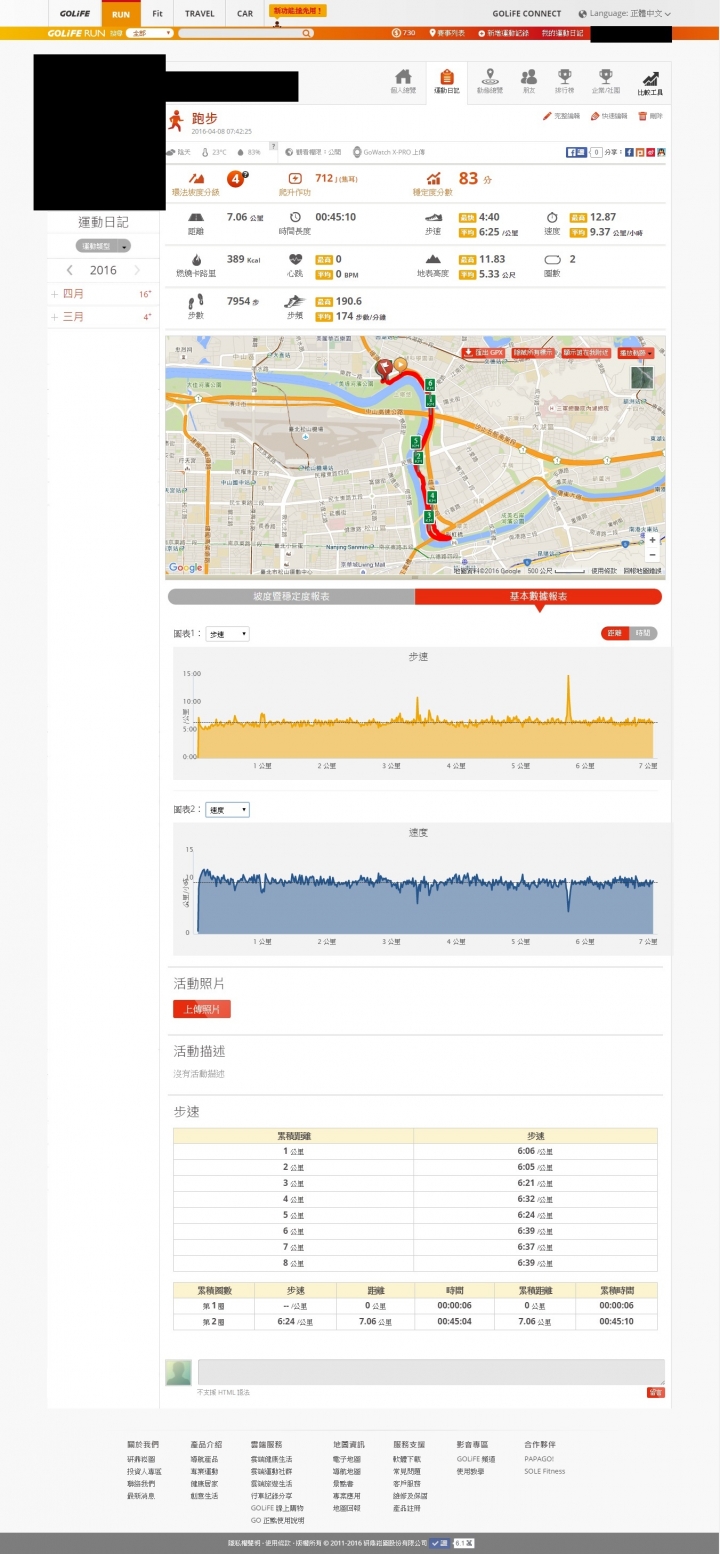Viewport: 720px width, 1554px height.
Task: Zoom in on the map
Action: (x=652, y=540)
